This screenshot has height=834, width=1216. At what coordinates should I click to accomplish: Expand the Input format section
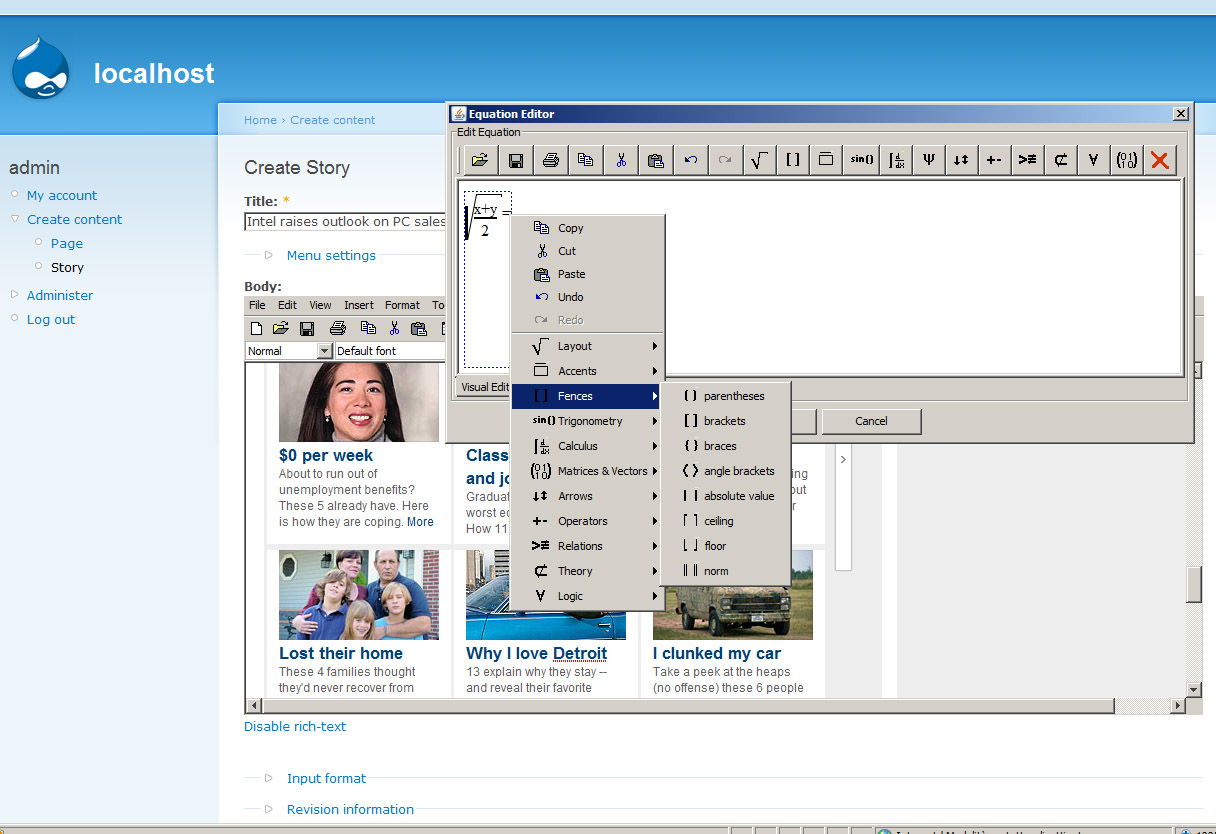point(326,779)
